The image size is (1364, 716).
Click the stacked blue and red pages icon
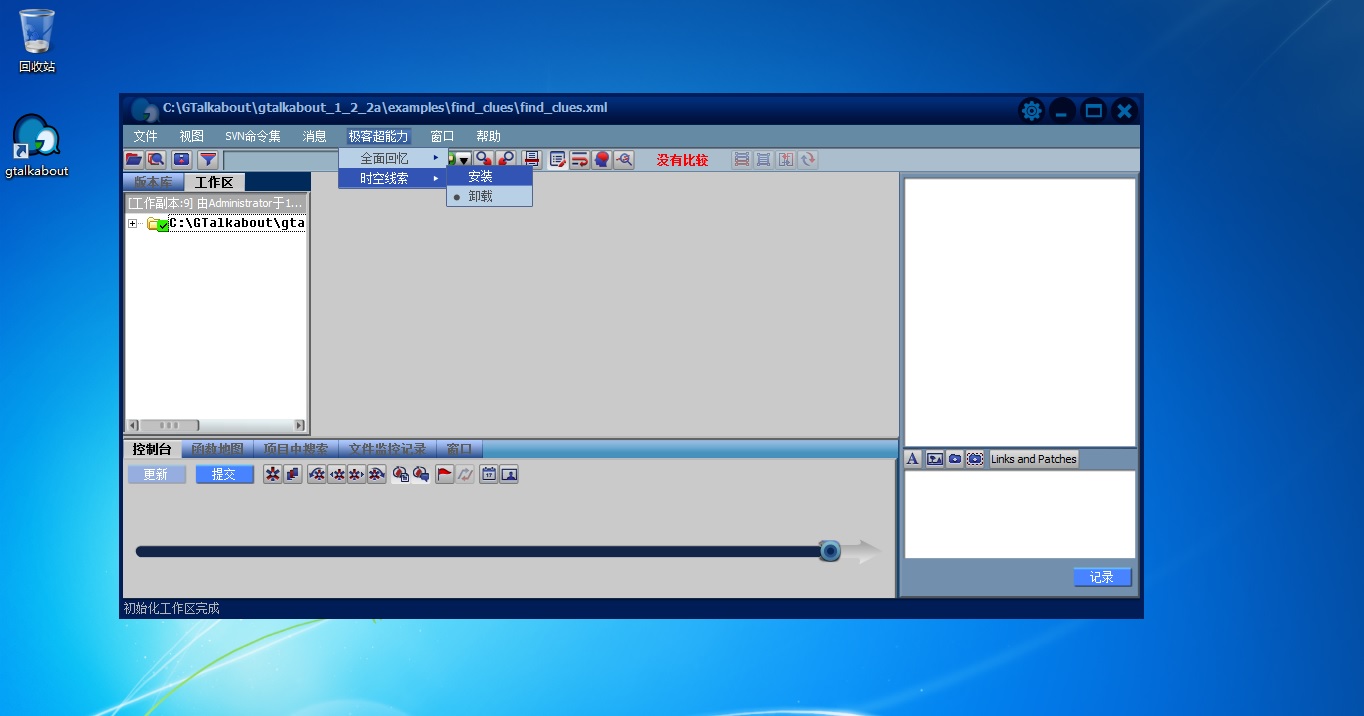293,474
